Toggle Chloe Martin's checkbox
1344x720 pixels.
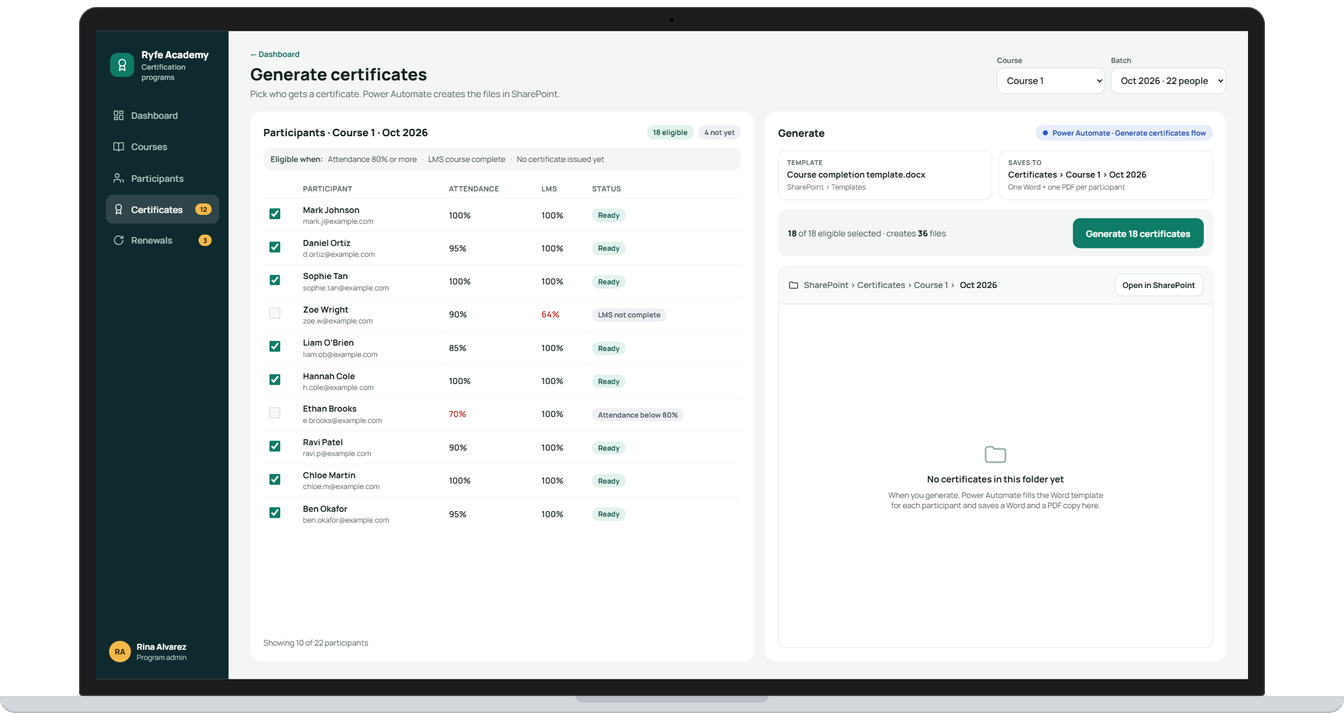coord(275,480)
